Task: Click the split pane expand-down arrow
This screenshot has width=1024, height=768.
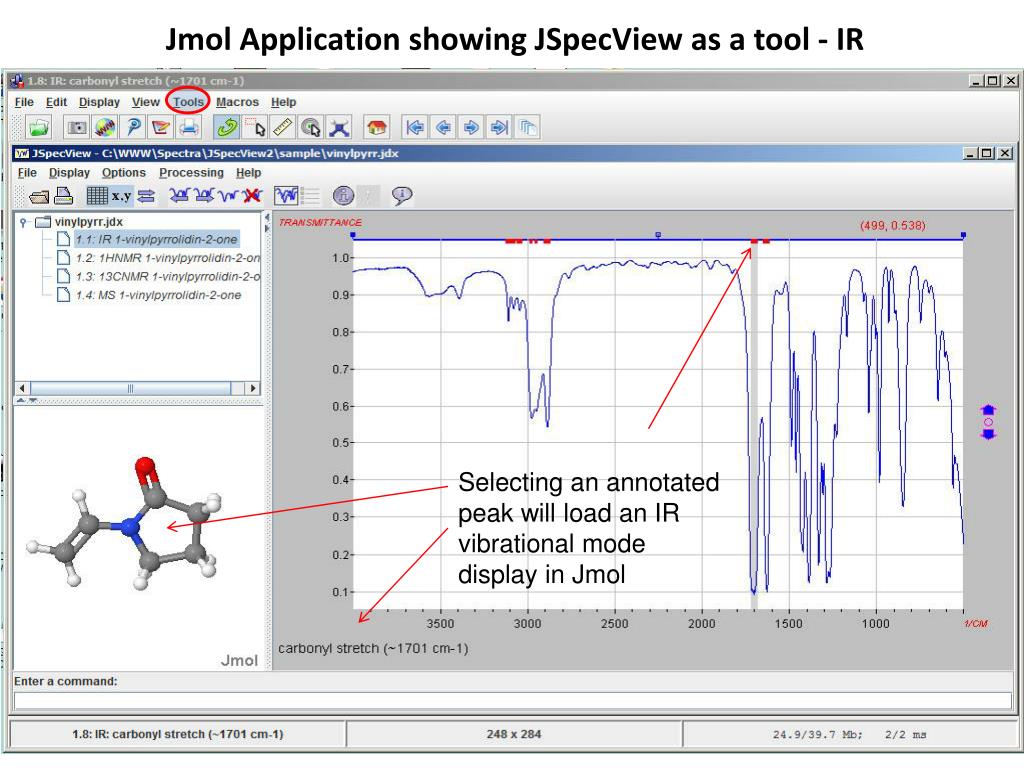Action: [x=32, y=400]
